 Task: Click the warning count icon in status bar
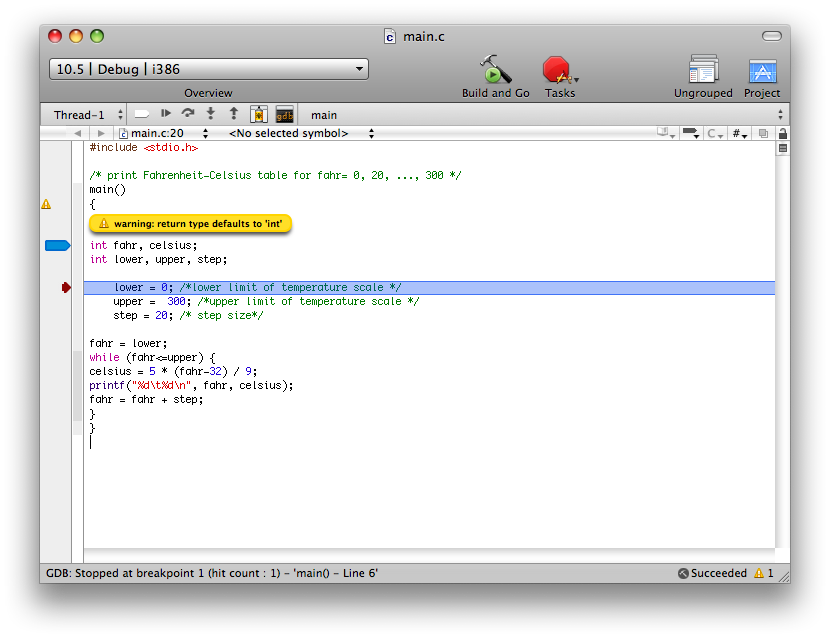point(759,573)
